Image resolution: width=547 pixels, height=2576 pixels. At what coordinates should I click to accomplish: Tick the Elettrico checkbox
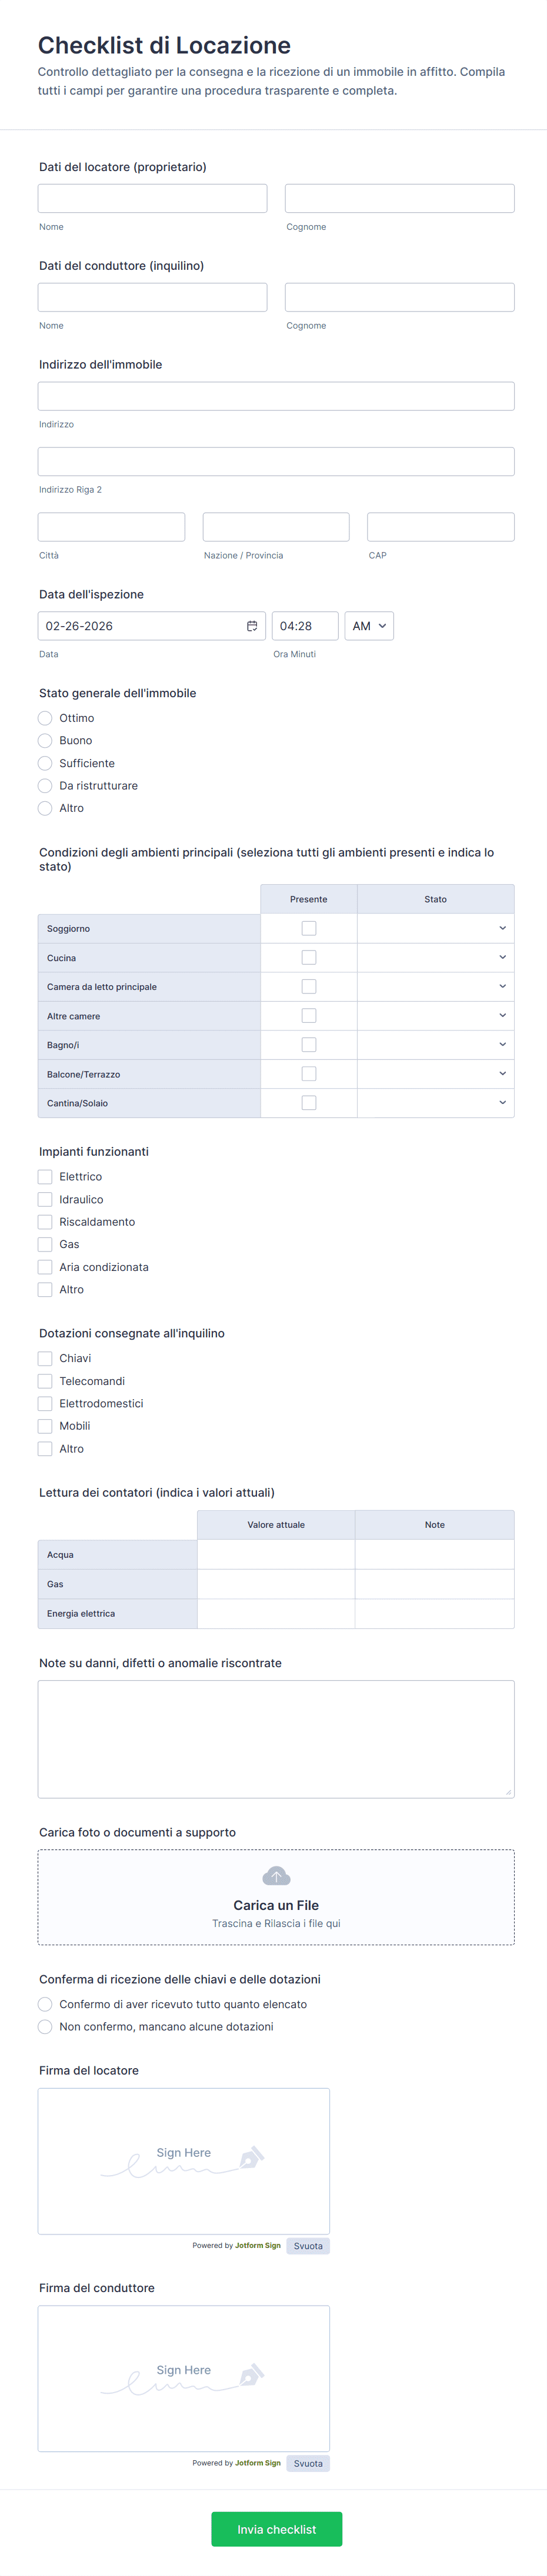click(45, 1177)
